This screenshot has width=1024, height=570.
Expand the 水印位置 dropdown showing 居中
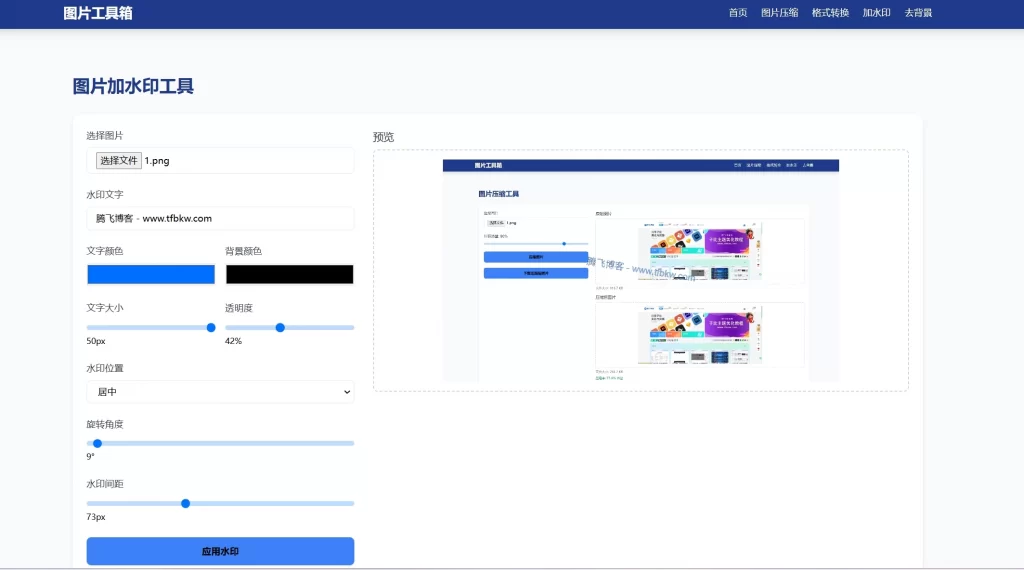(x=220, y=392)
